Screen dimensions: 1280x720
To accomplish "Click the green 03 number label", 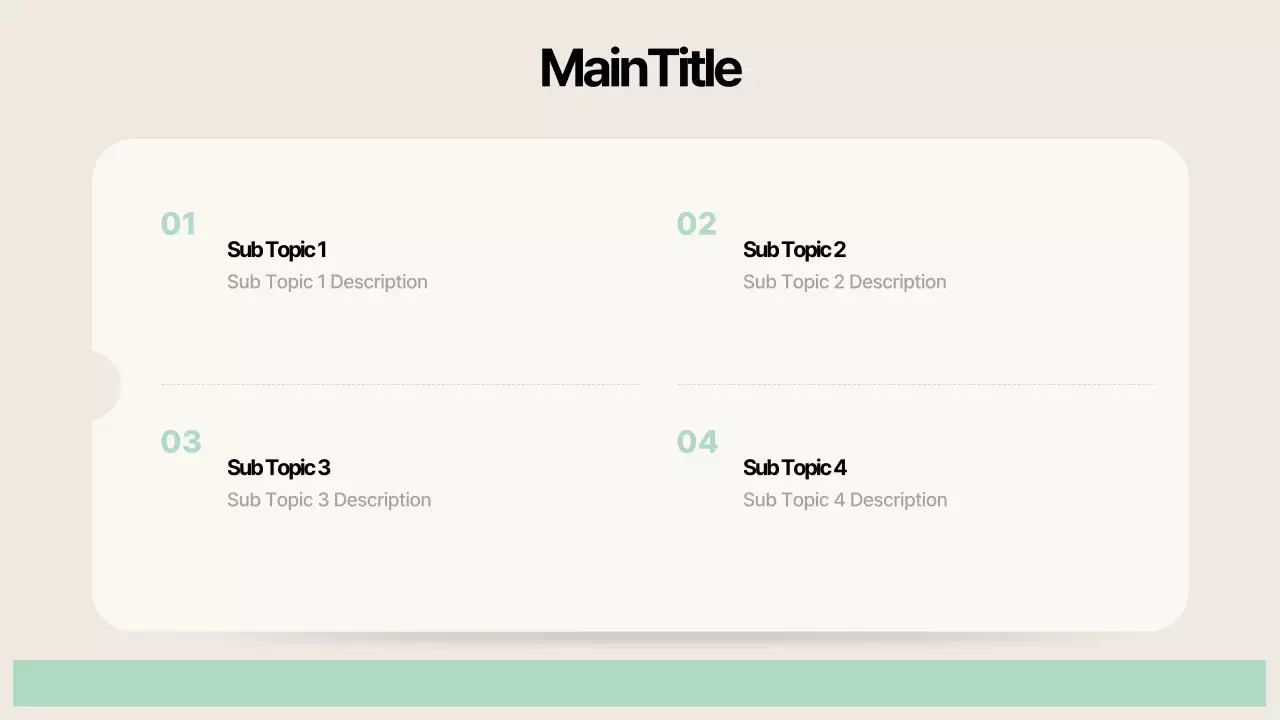I will pyautogui.click(x=181, y=442).
